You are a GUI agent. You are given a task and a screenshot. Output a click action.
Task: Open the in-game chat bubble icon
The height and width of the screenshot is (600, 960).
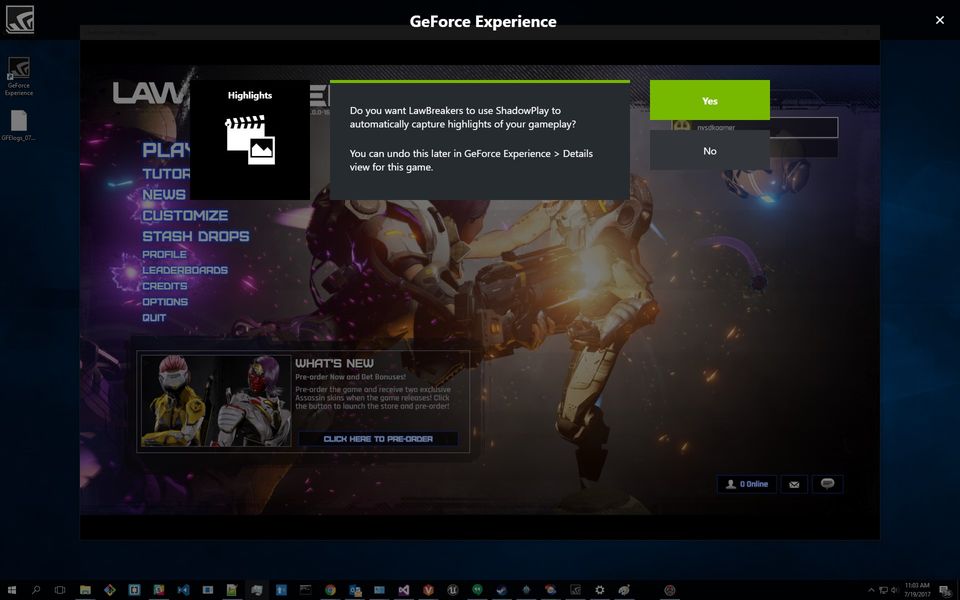coord(828,484)
